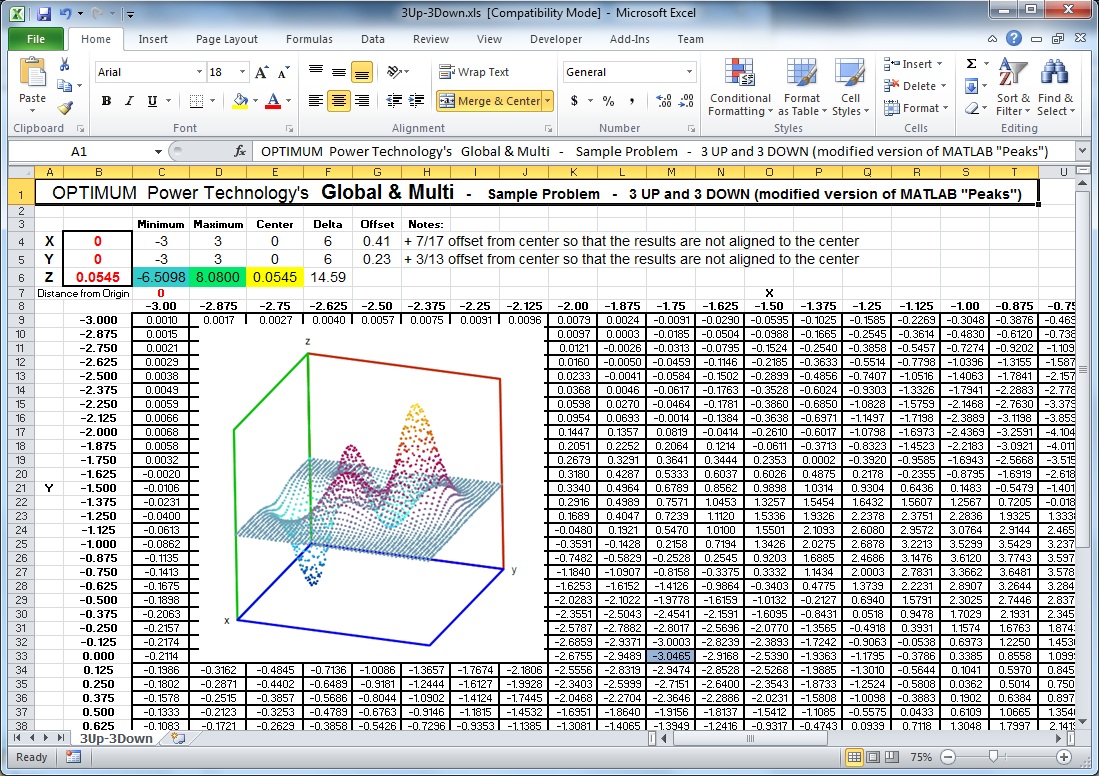
Task: Open the File tab
Action: click(x=36, y=39)
